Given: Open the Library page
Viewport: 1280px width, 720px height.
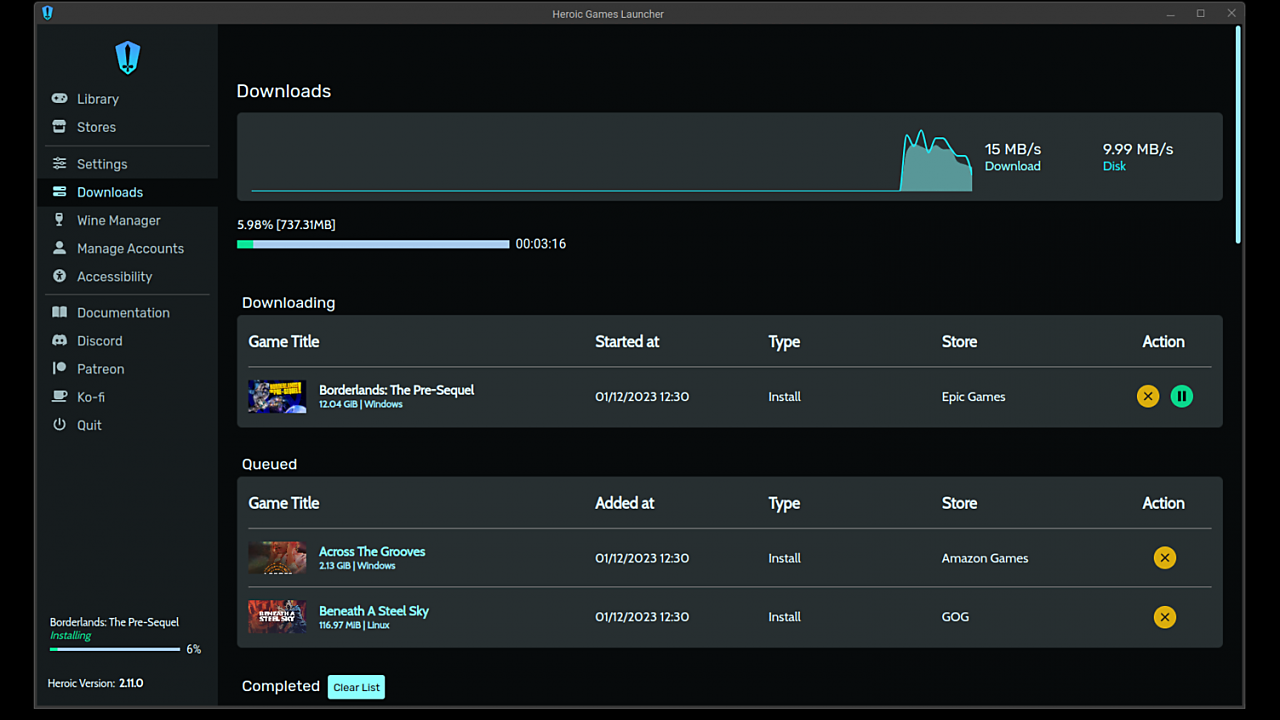Looking at the screenshot, I should click(x=98, y=99).
